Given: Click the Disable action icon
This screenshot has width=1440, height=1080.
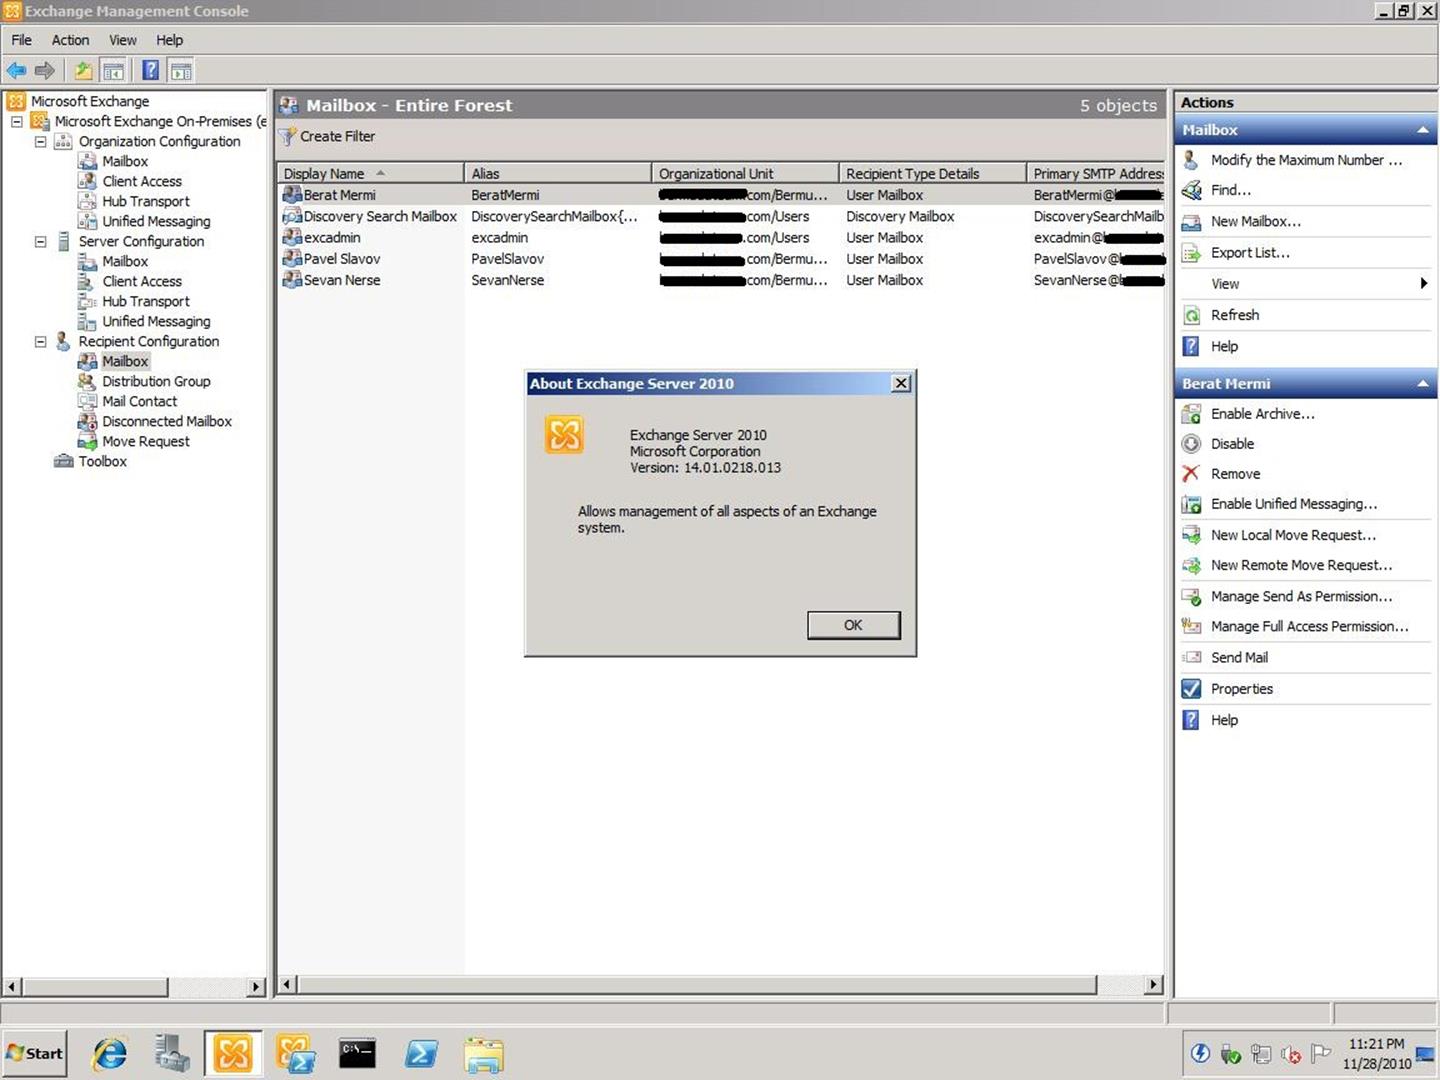Looking at the screenshot, I should pos(1191,444).
